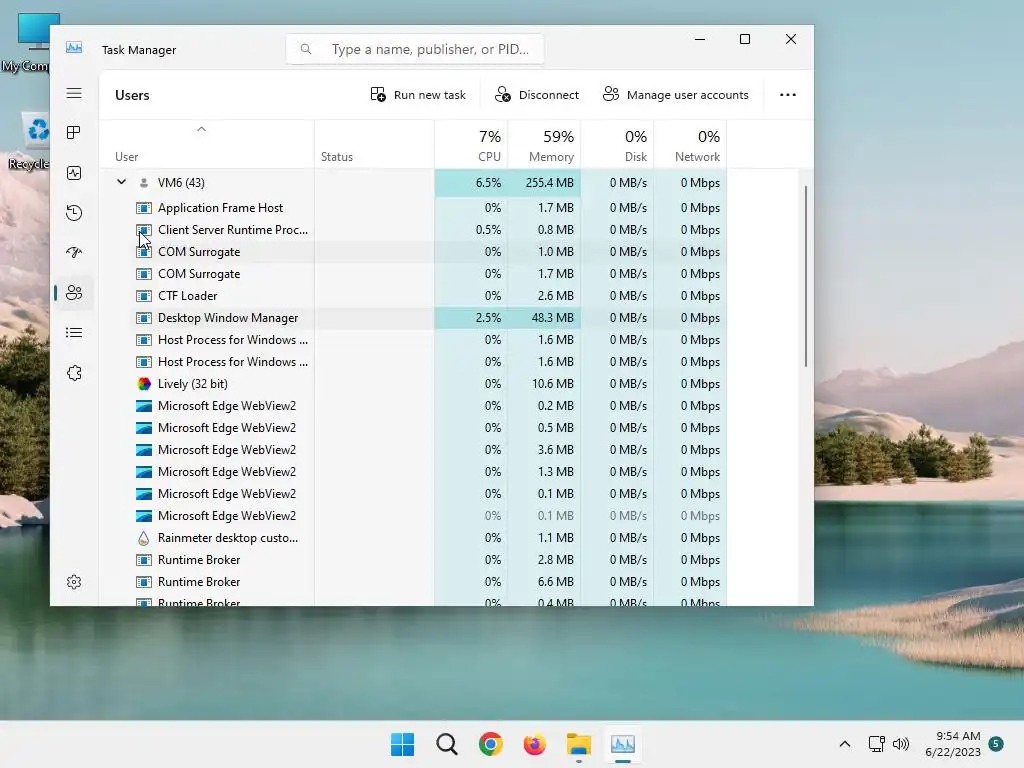Collapse the VM6 (43) user tree
This screenshot has height=768, width=1024.
[121, 182]
